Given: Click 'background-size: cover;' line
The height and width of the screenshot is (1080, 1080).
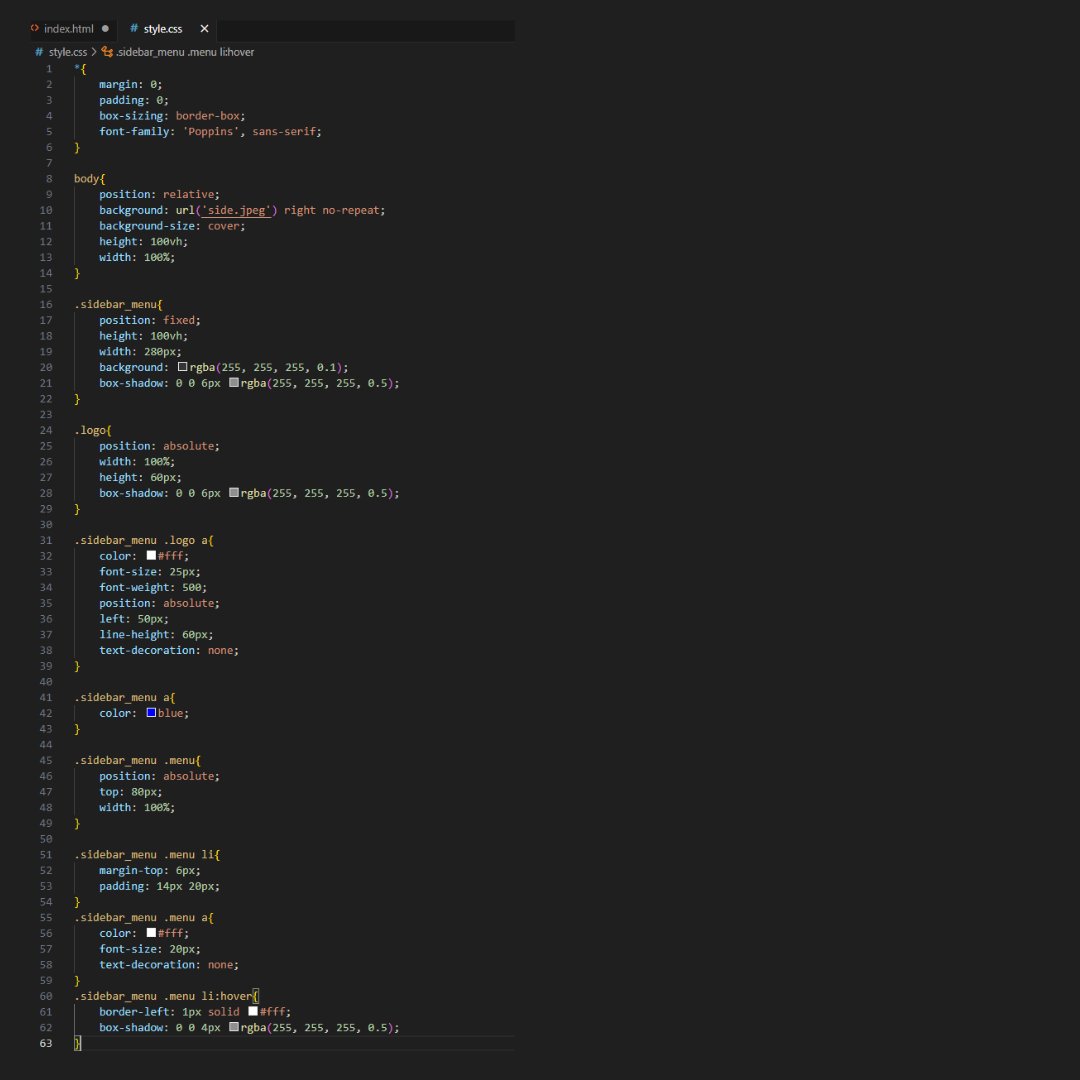Looking at the screenshot, I should 172,226.
